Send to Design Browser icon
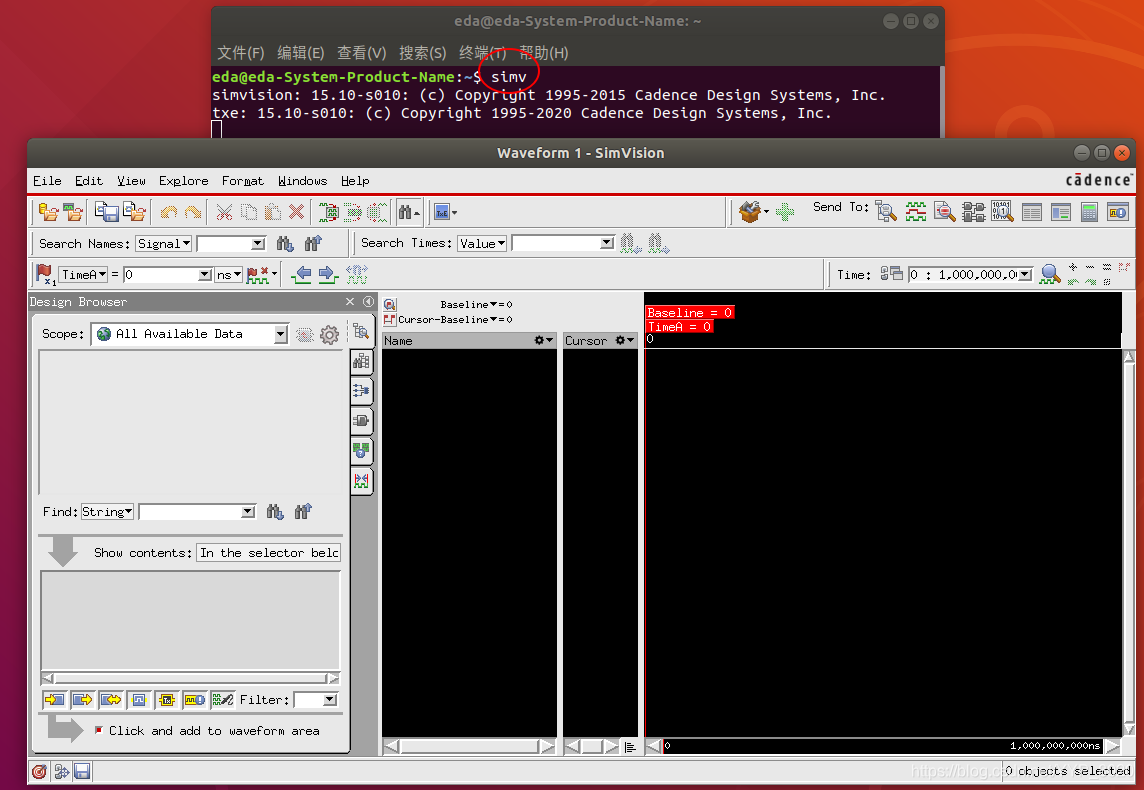The image size is (1144, 790). point(886,212)
